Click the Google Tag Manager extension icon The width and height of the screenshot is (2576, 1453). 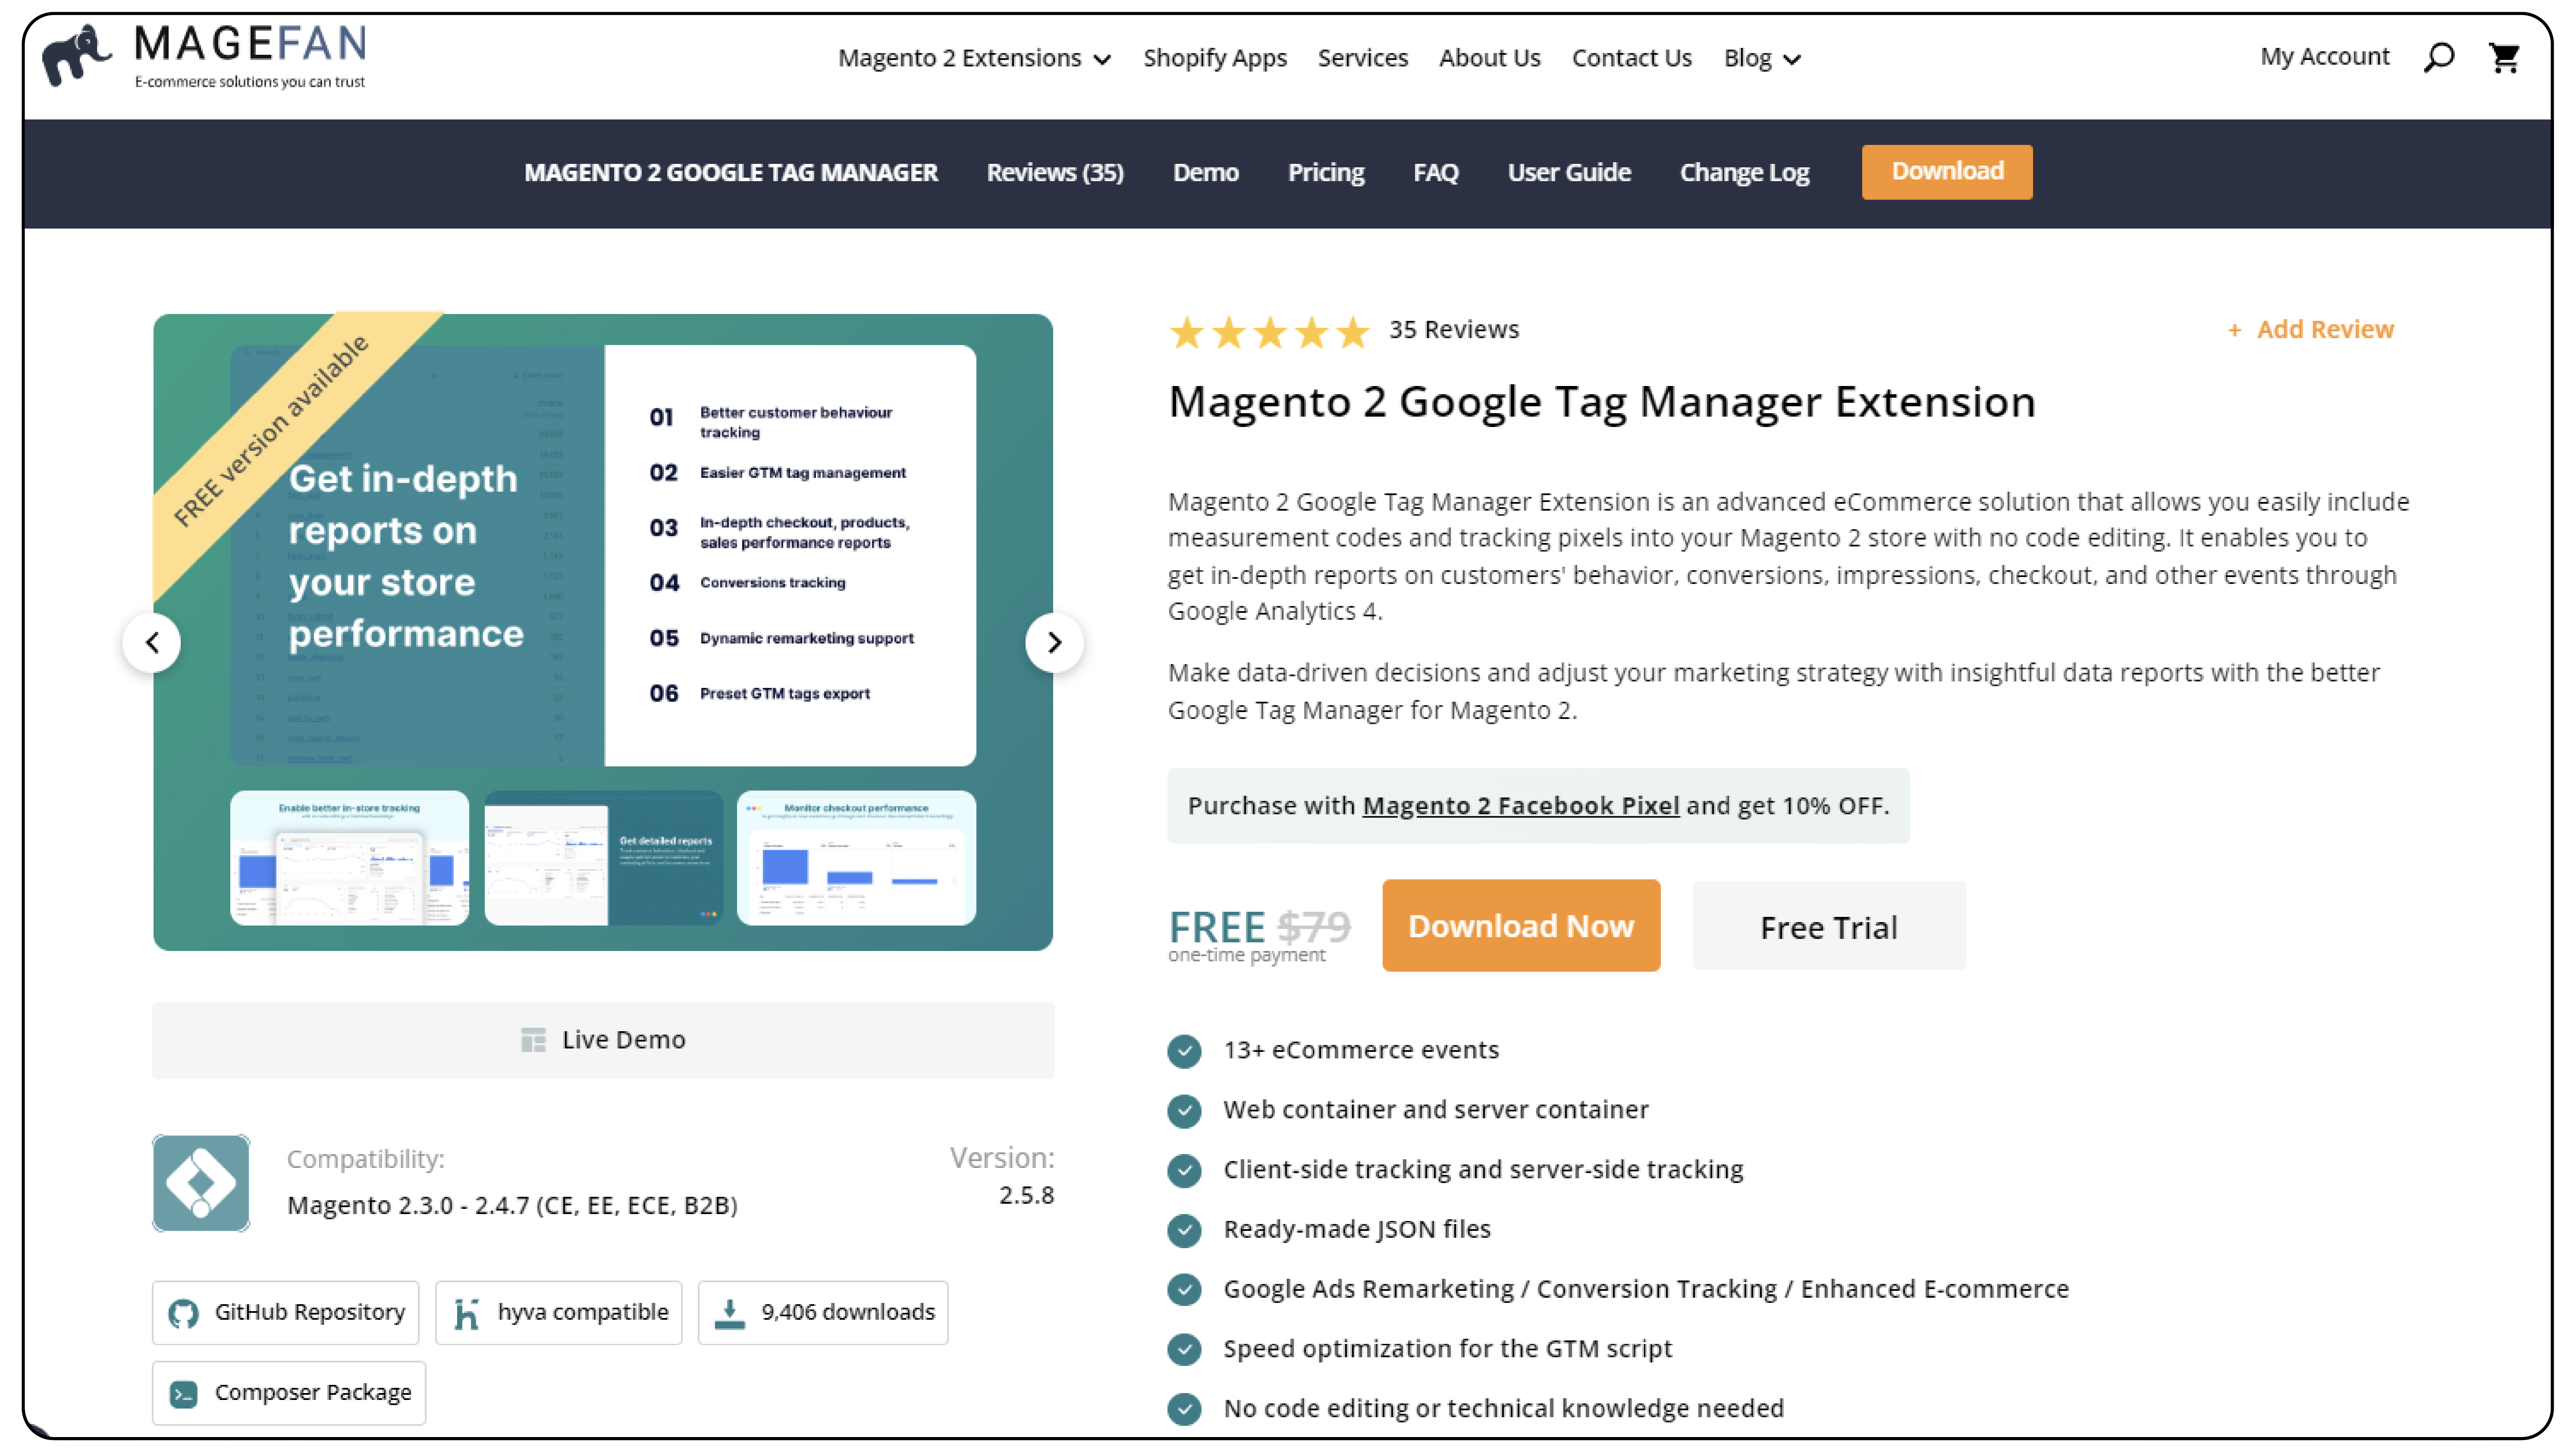point(201,1183)
